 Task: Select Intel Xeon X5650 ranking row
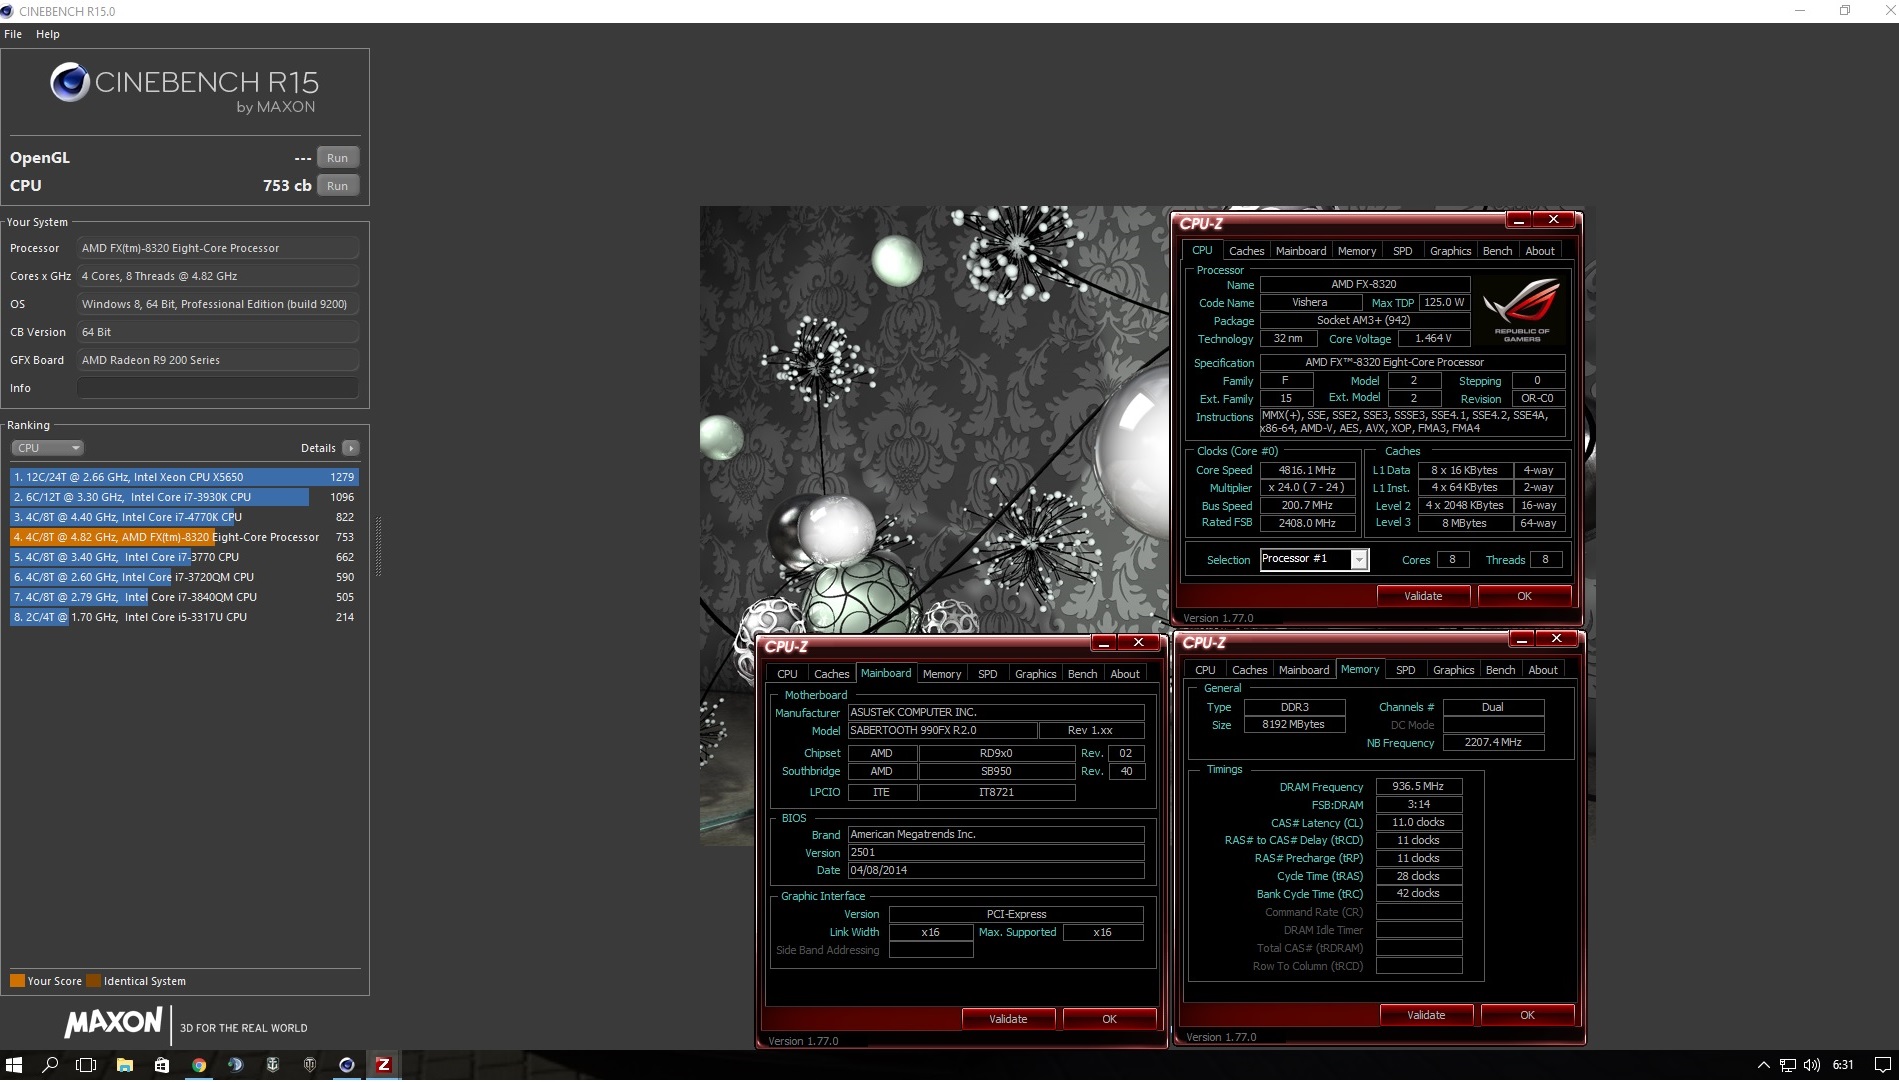[184, 477]
